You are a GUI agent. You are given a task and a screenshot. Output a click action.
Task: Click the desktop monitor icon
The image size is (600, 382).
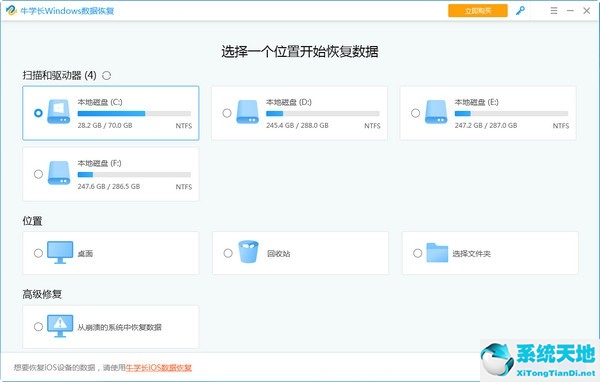[x=60, y=252]
